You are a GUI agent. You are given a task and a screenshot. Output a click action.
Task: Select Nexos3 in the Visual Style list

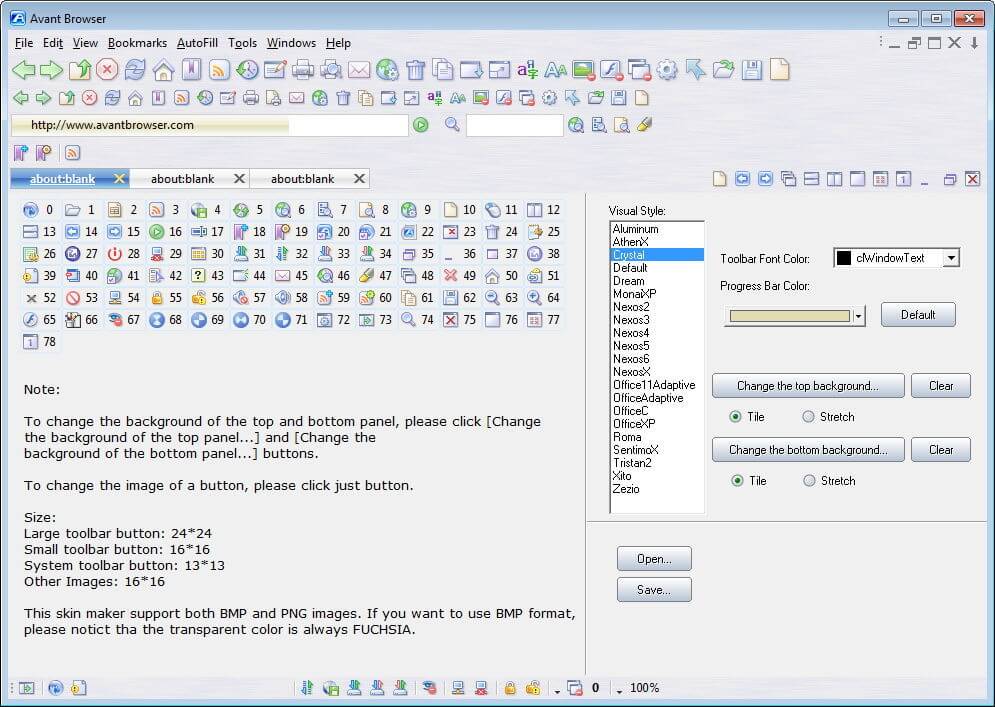click(x=630, y=320)
